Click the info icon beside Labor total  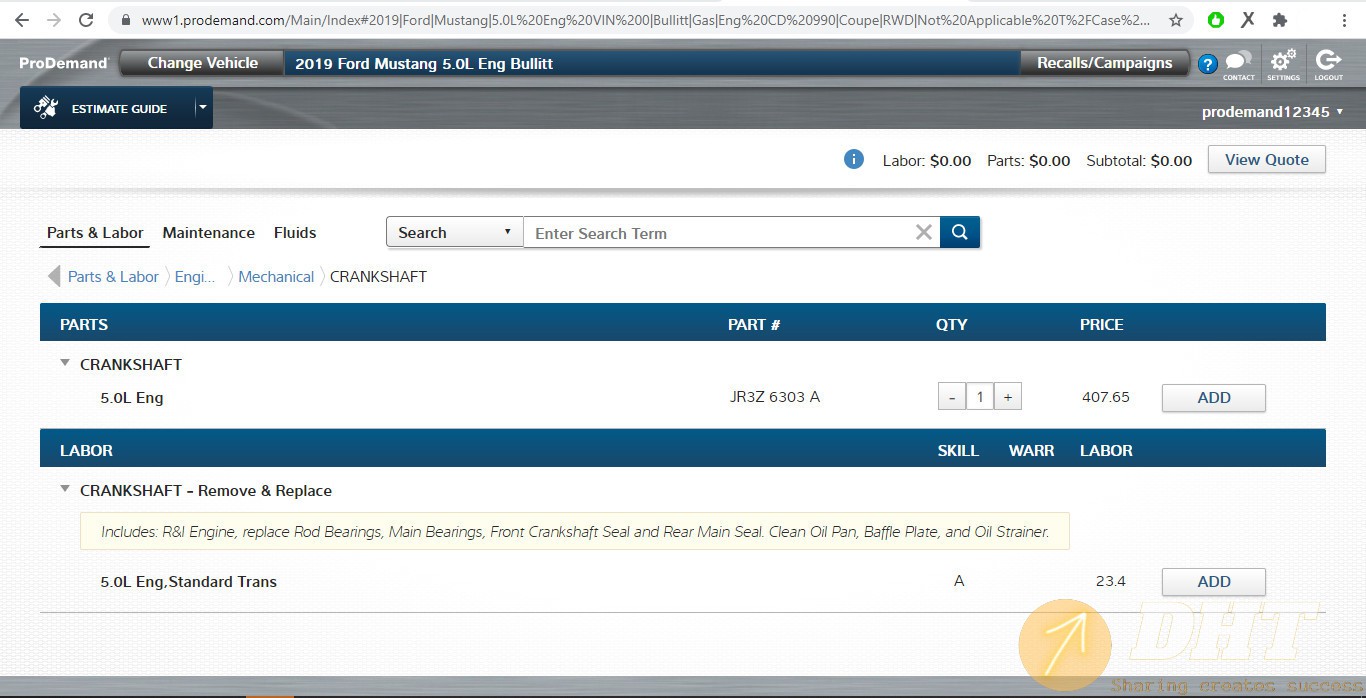tap(853, 159)
